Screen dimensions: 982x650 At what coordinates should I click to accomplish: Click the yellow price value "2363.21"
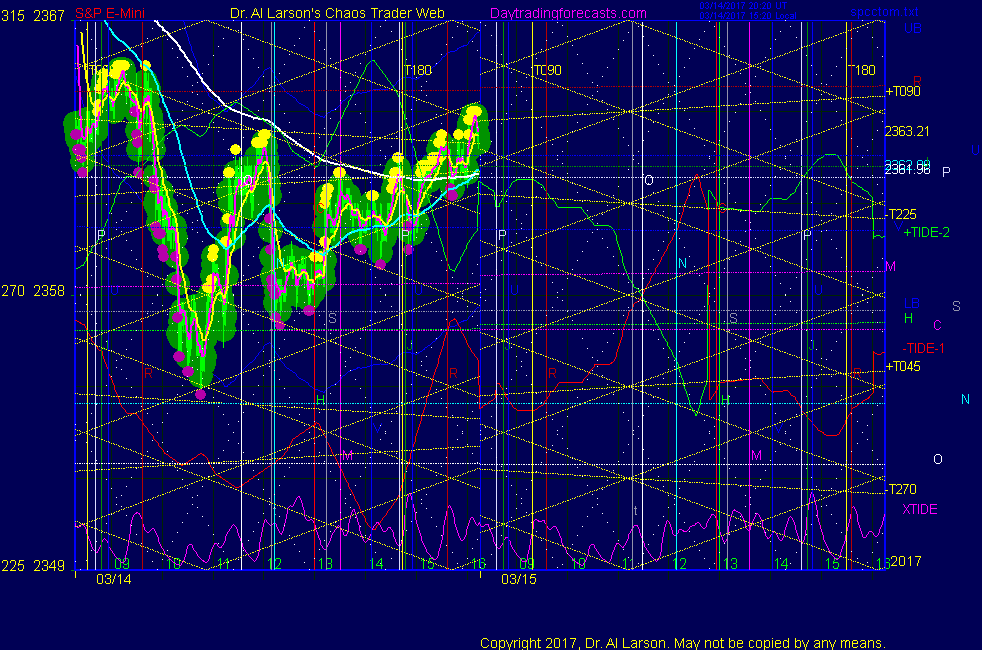pos(907,132)
